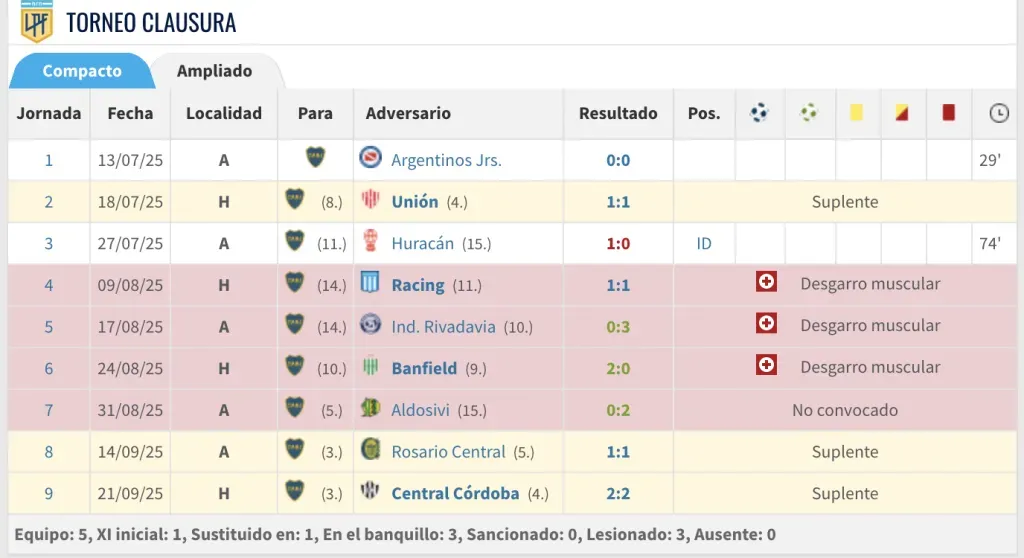Click the Argentinos Jrs. club crest
Image resolution: width=1024 pixels, height=558 pixels.
coord(370,158)
